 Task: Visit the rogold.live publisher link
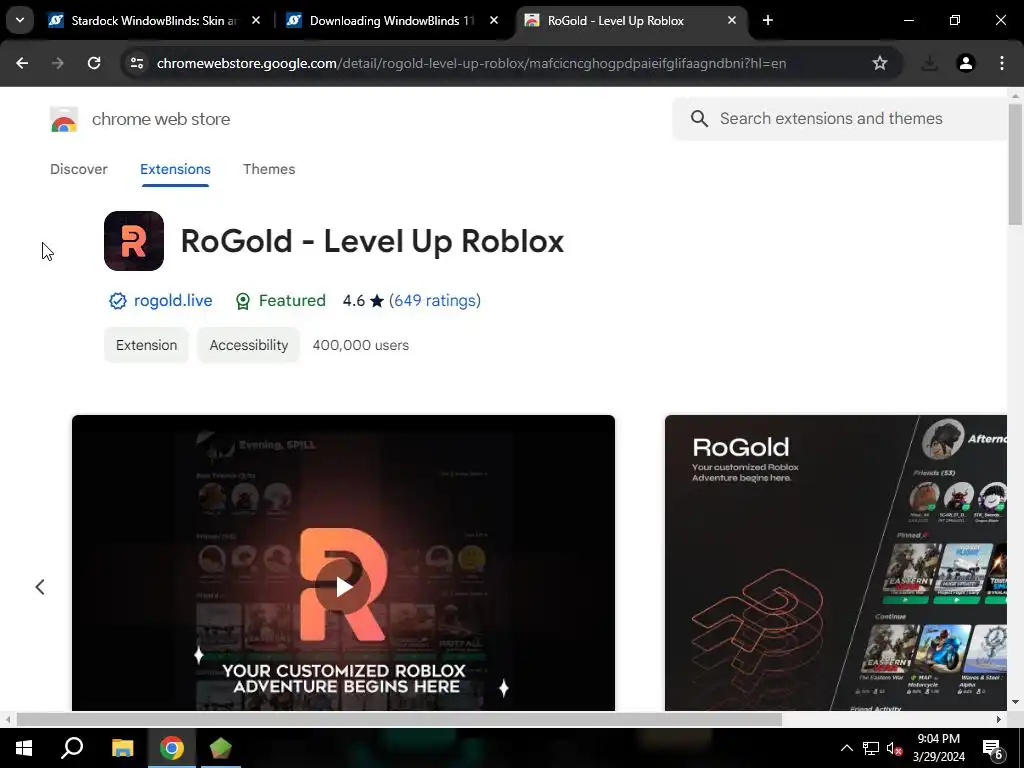(x=173, y=300)
